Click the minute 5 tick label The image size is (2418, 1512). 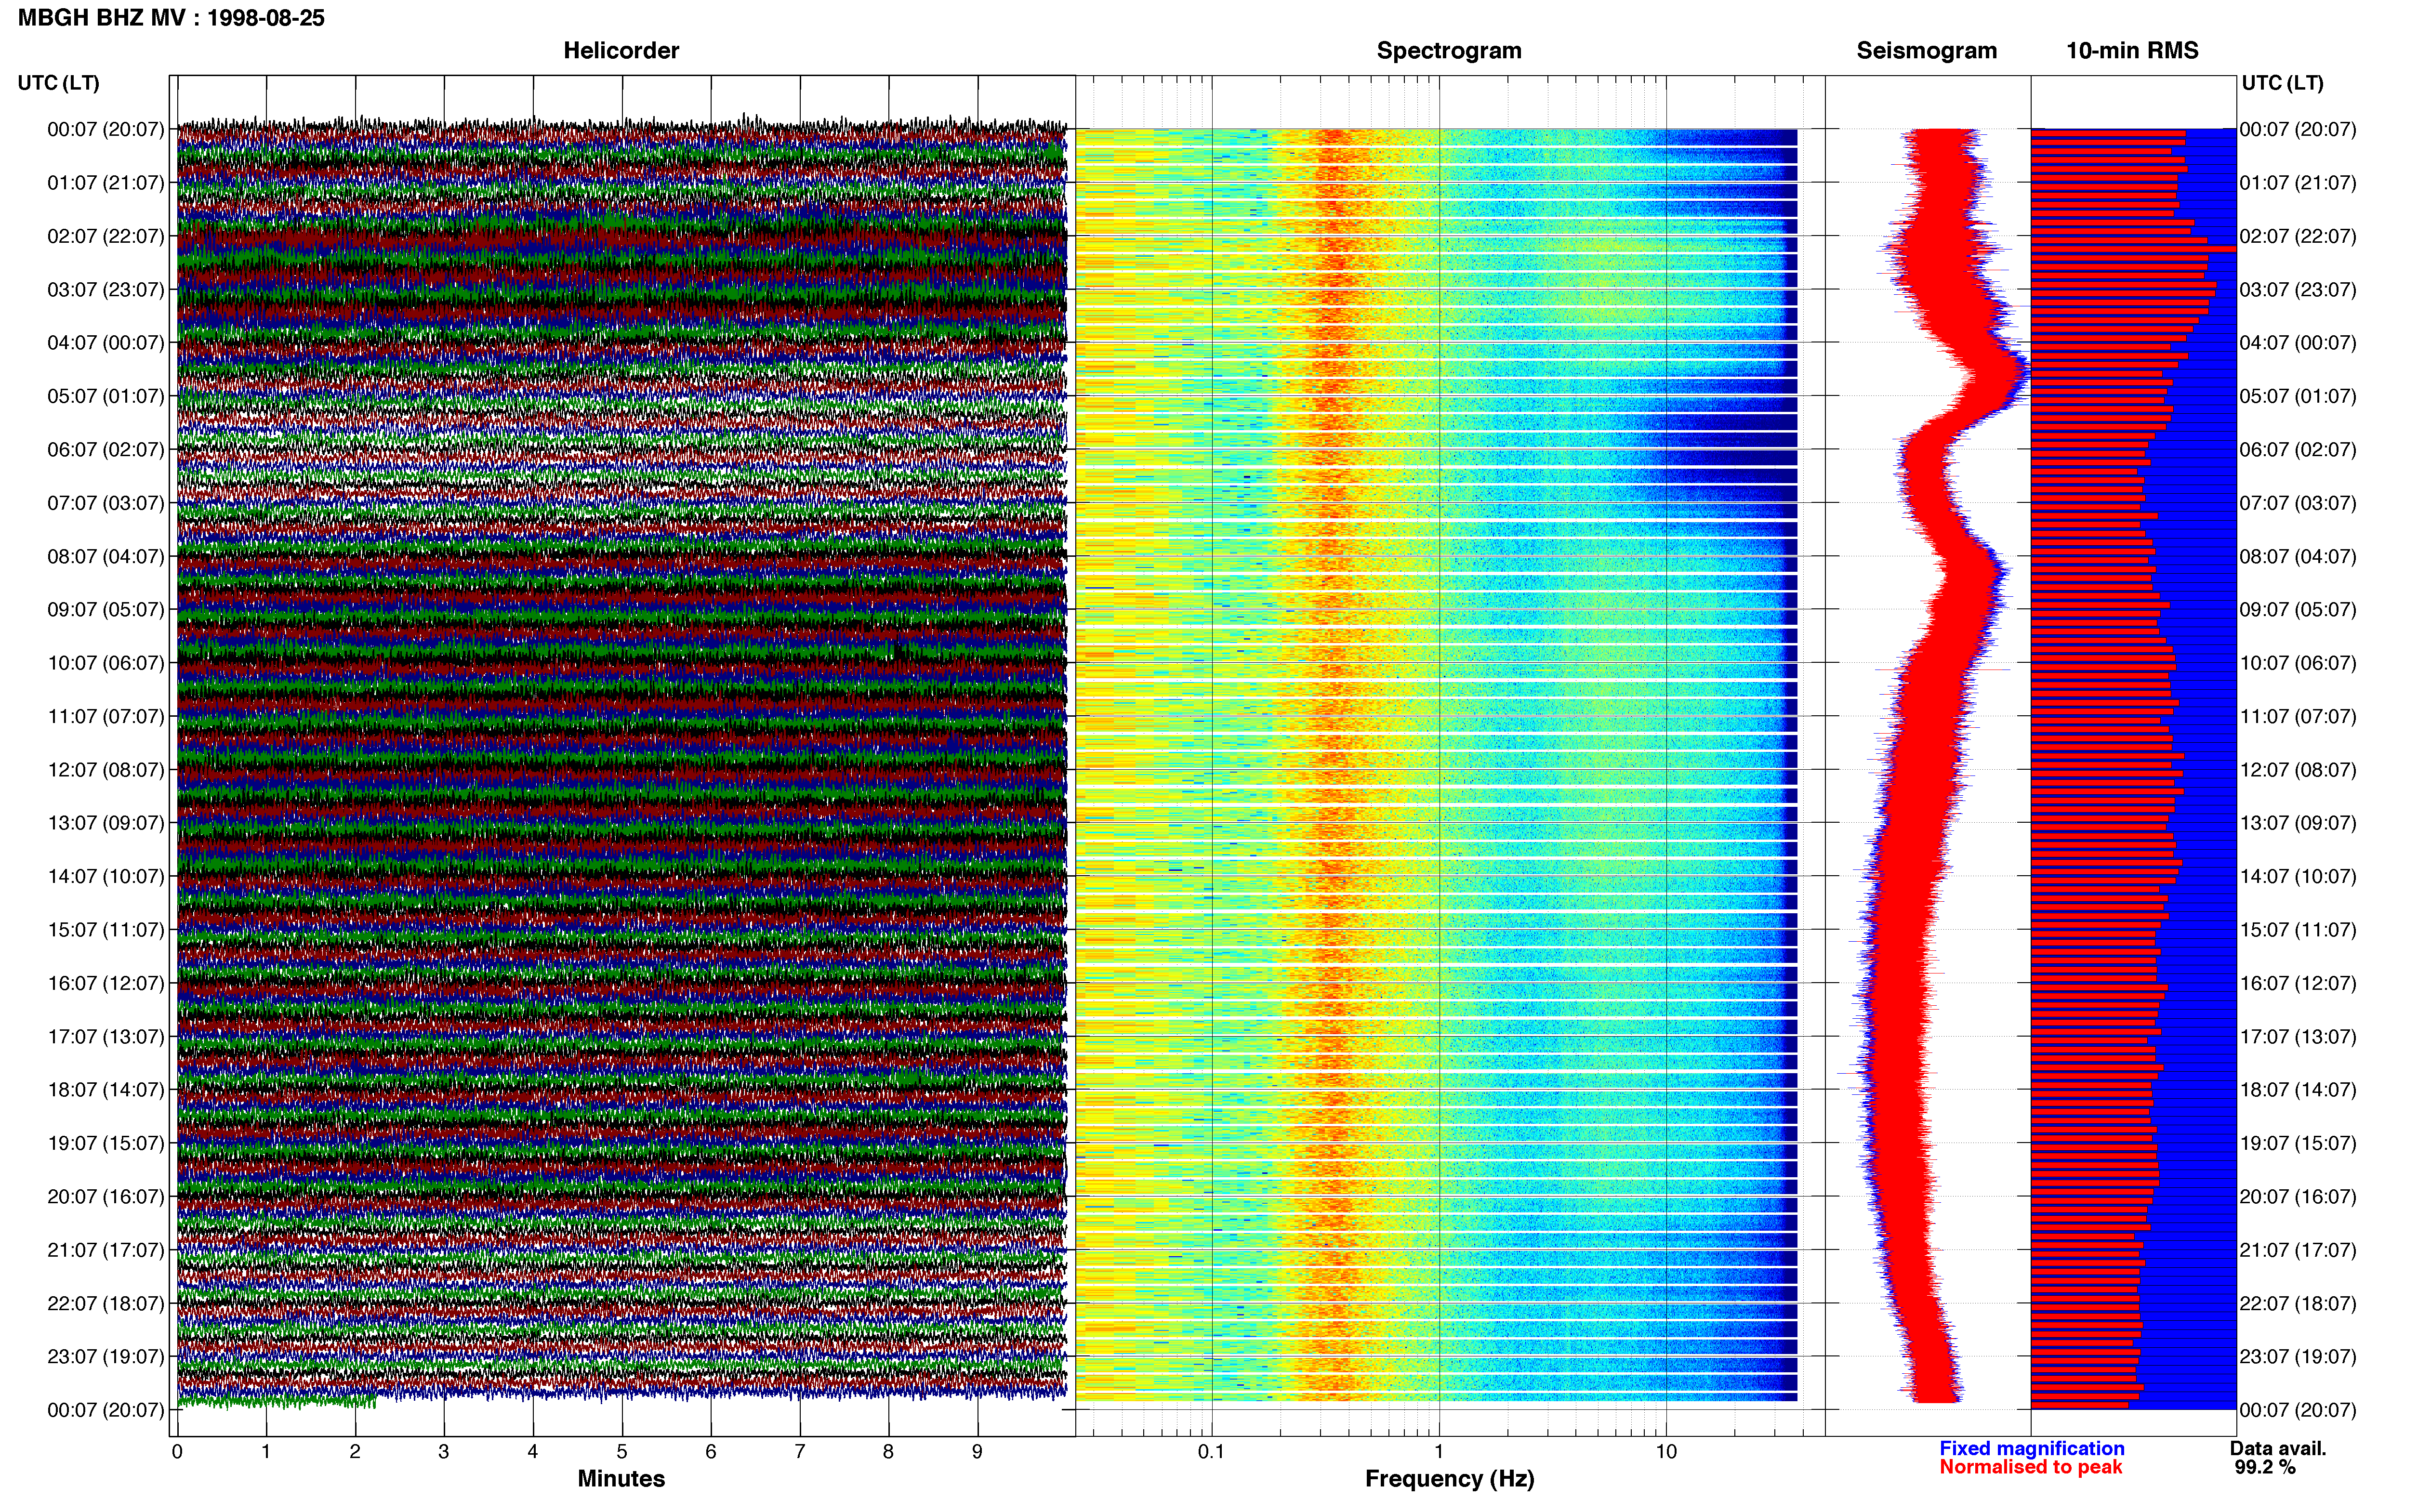click(x=622, y=1452)
